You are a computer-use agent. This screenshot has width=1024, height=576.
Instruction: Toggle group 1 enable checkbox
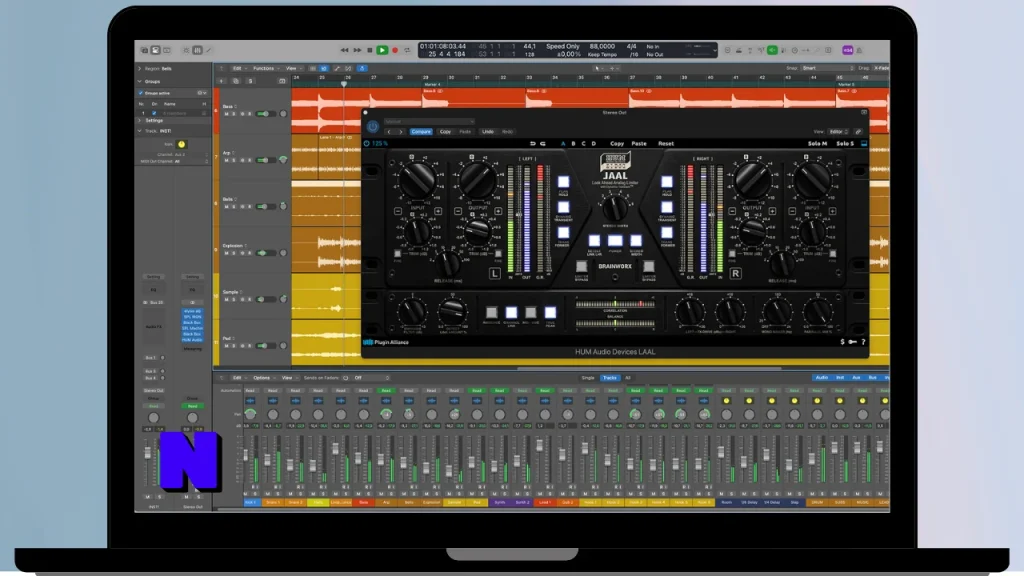click(154, 113)
